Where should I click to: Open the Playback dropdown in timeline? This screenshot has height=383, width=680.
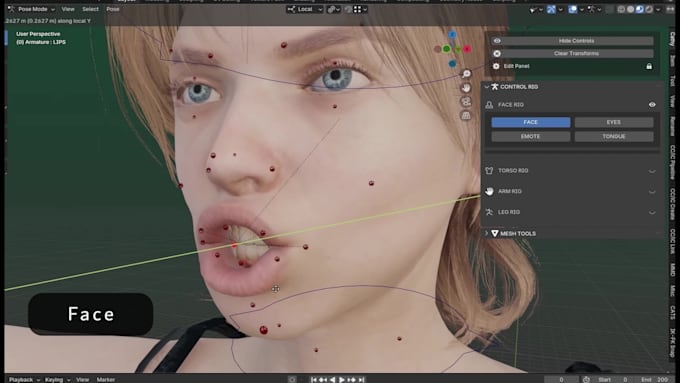click(x=24, y=380)
